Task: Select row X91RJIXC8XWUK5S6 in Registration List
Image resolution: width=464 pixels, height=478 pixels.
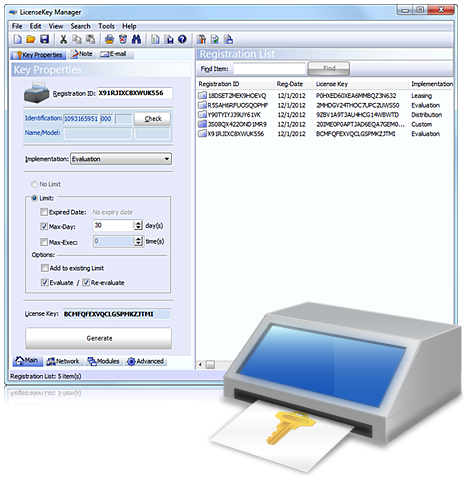Action: tap(325, 134)
